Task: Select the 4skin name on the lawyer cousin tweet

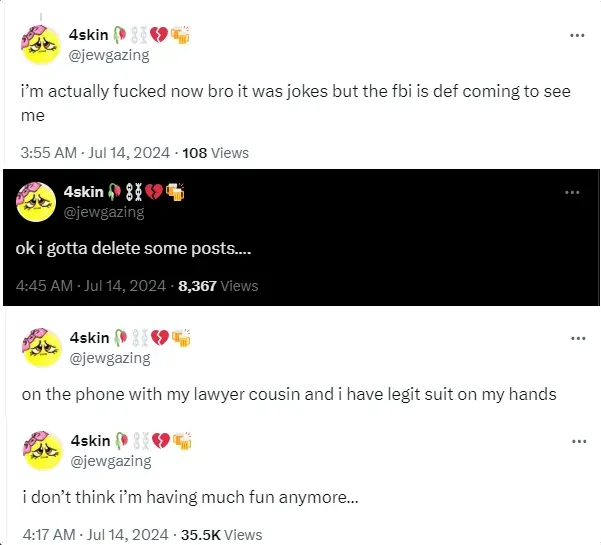Action: [x=88, y=339]
